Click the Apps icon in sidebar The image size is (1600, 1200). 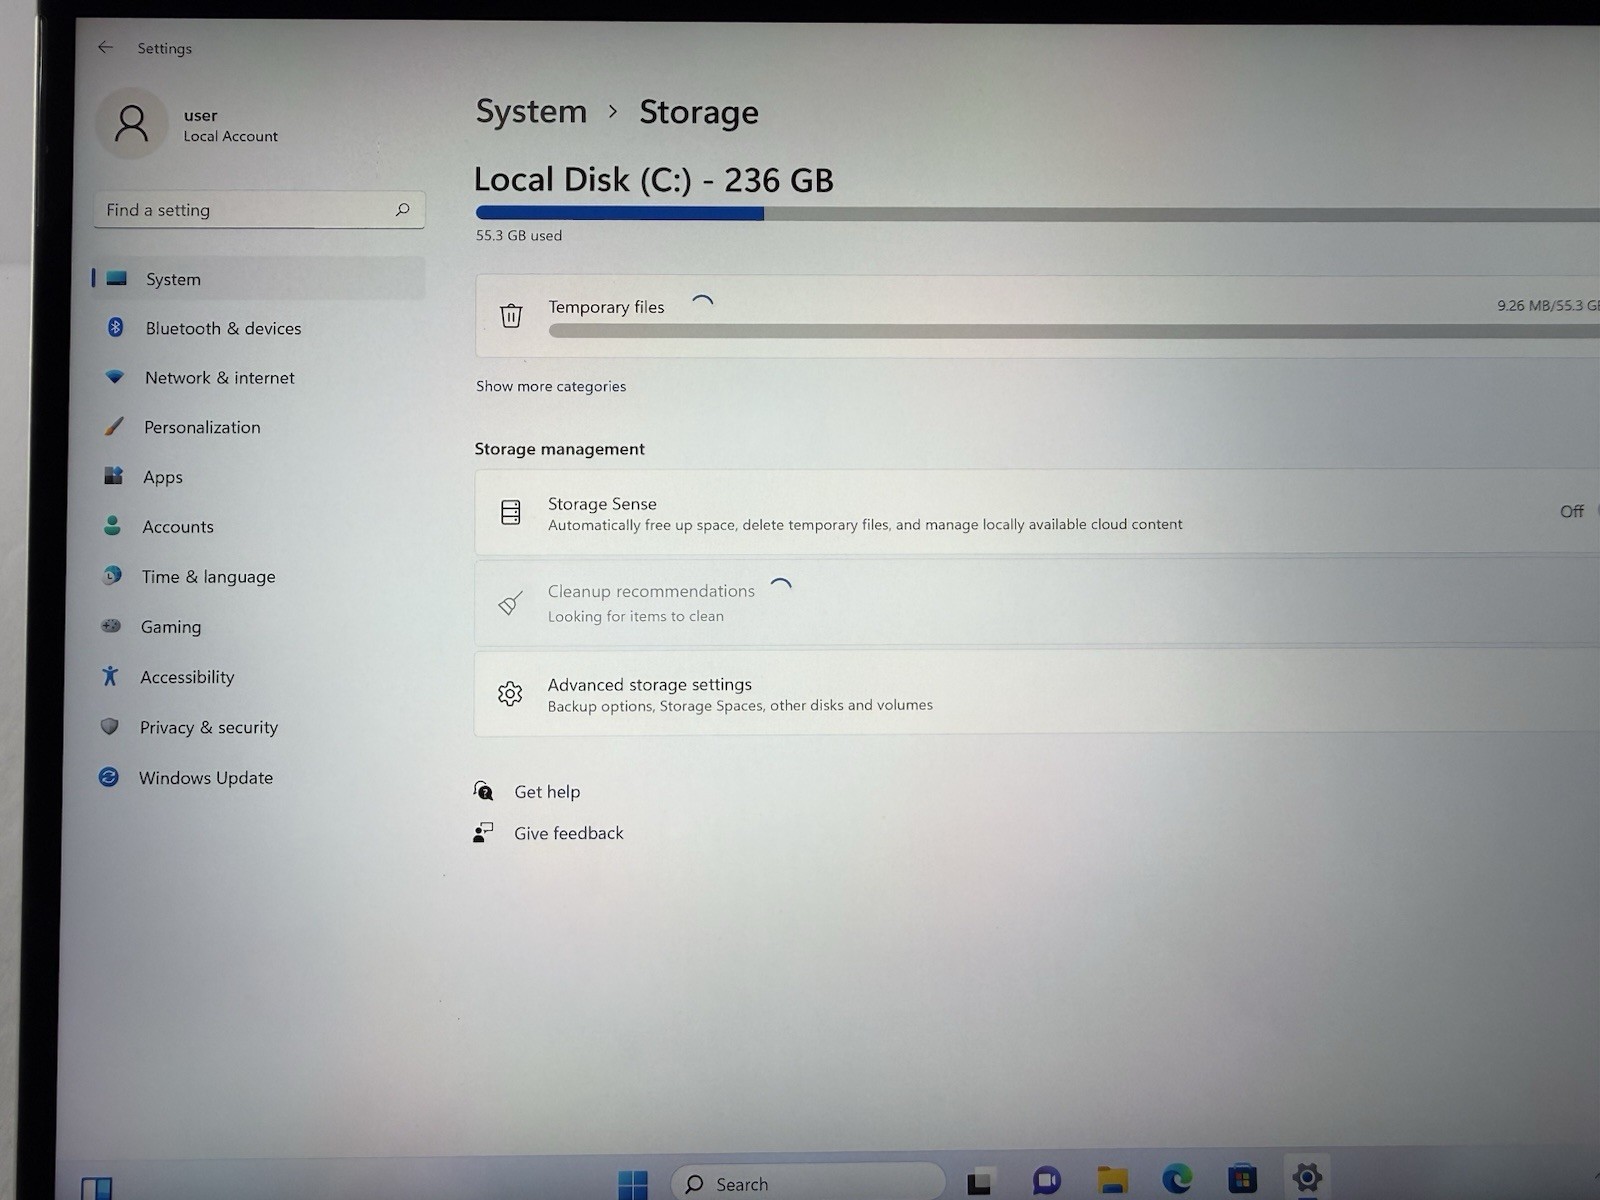(113, 476)
